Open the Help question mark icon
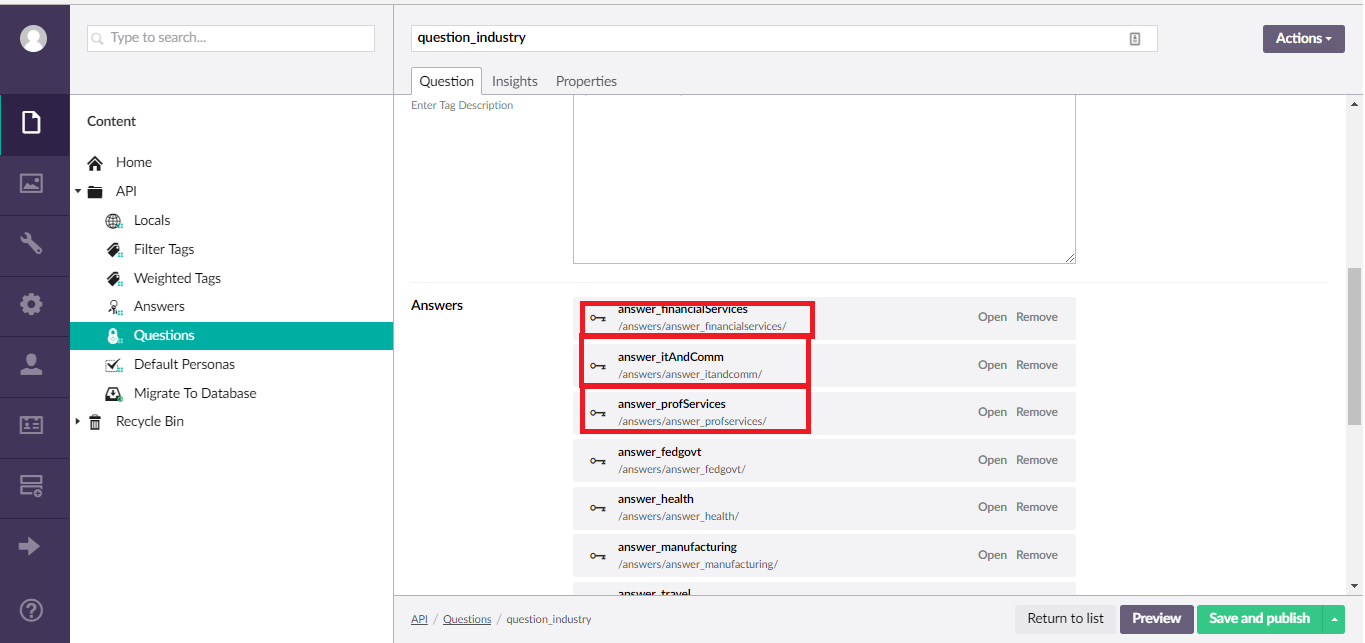 click(x=32, y=609)
